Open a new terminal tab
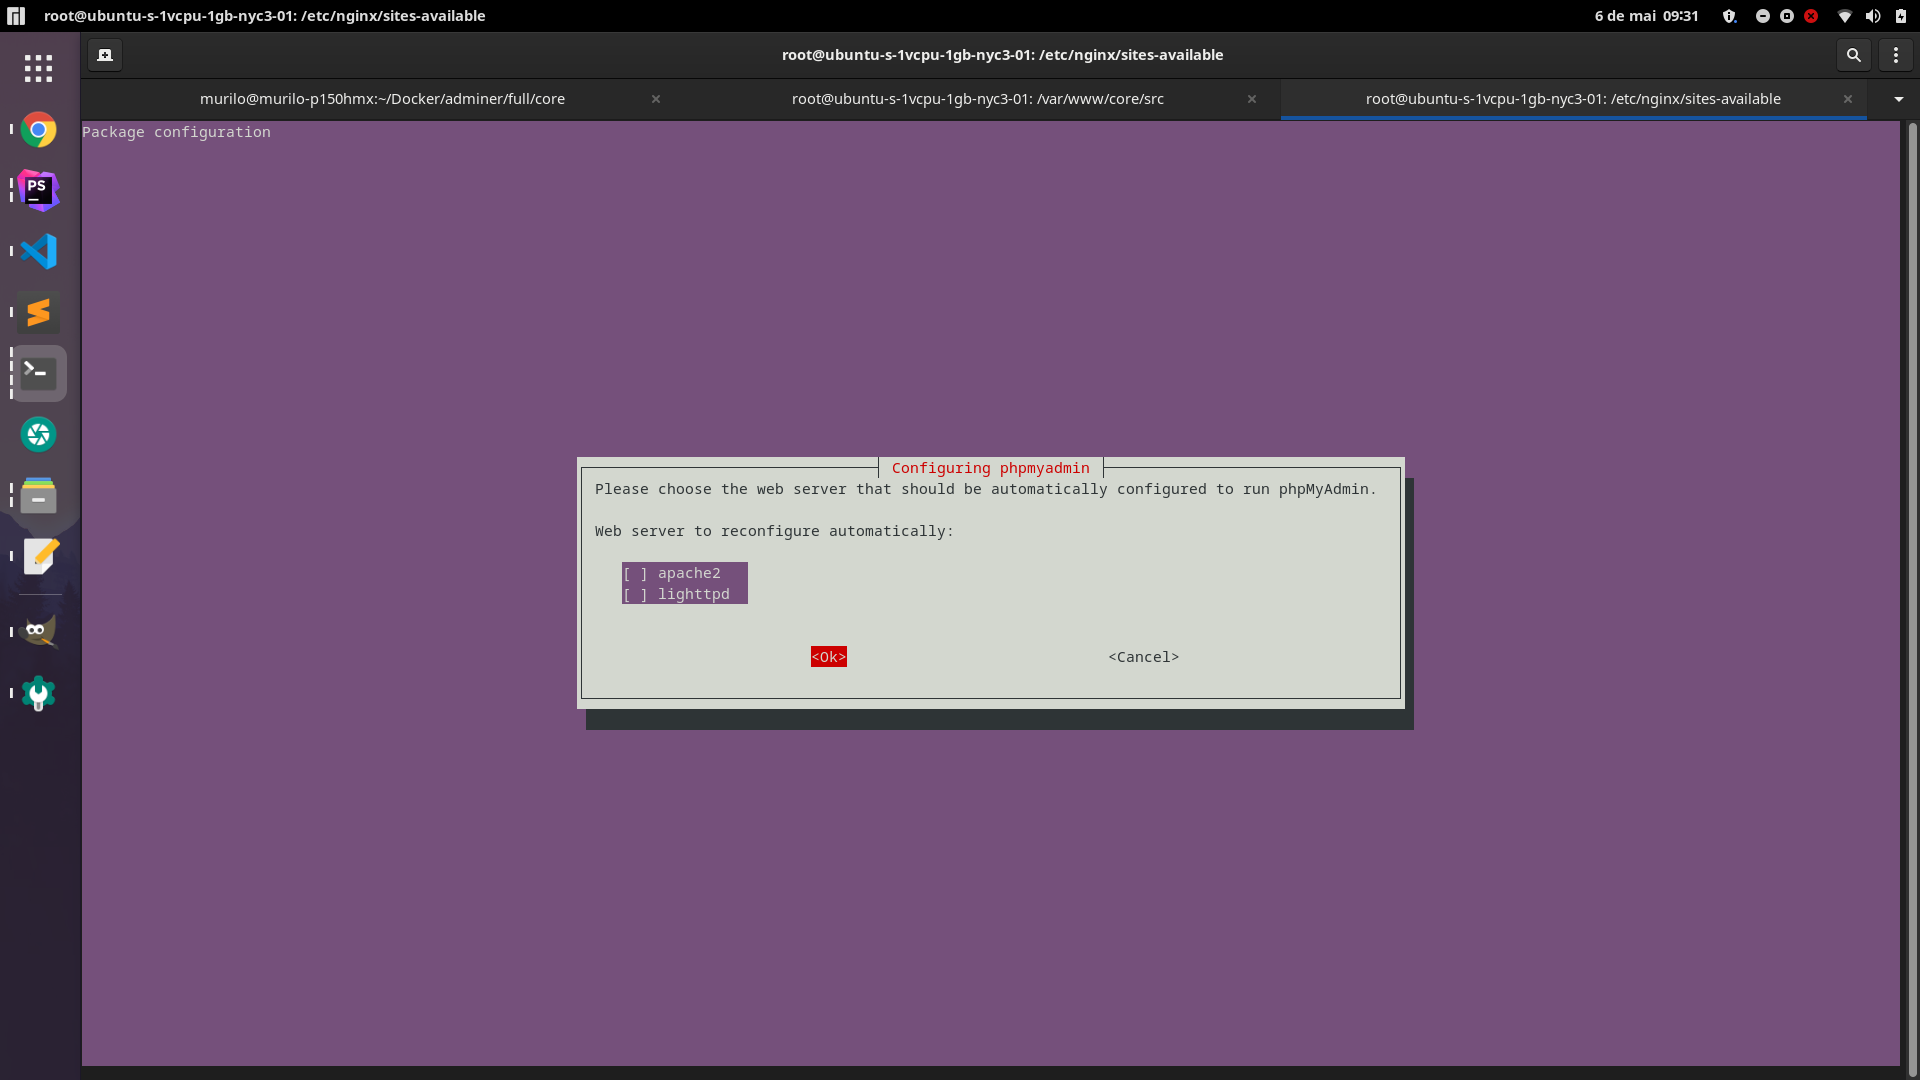Screen dimensions: 1920x1080 point(105,55)
